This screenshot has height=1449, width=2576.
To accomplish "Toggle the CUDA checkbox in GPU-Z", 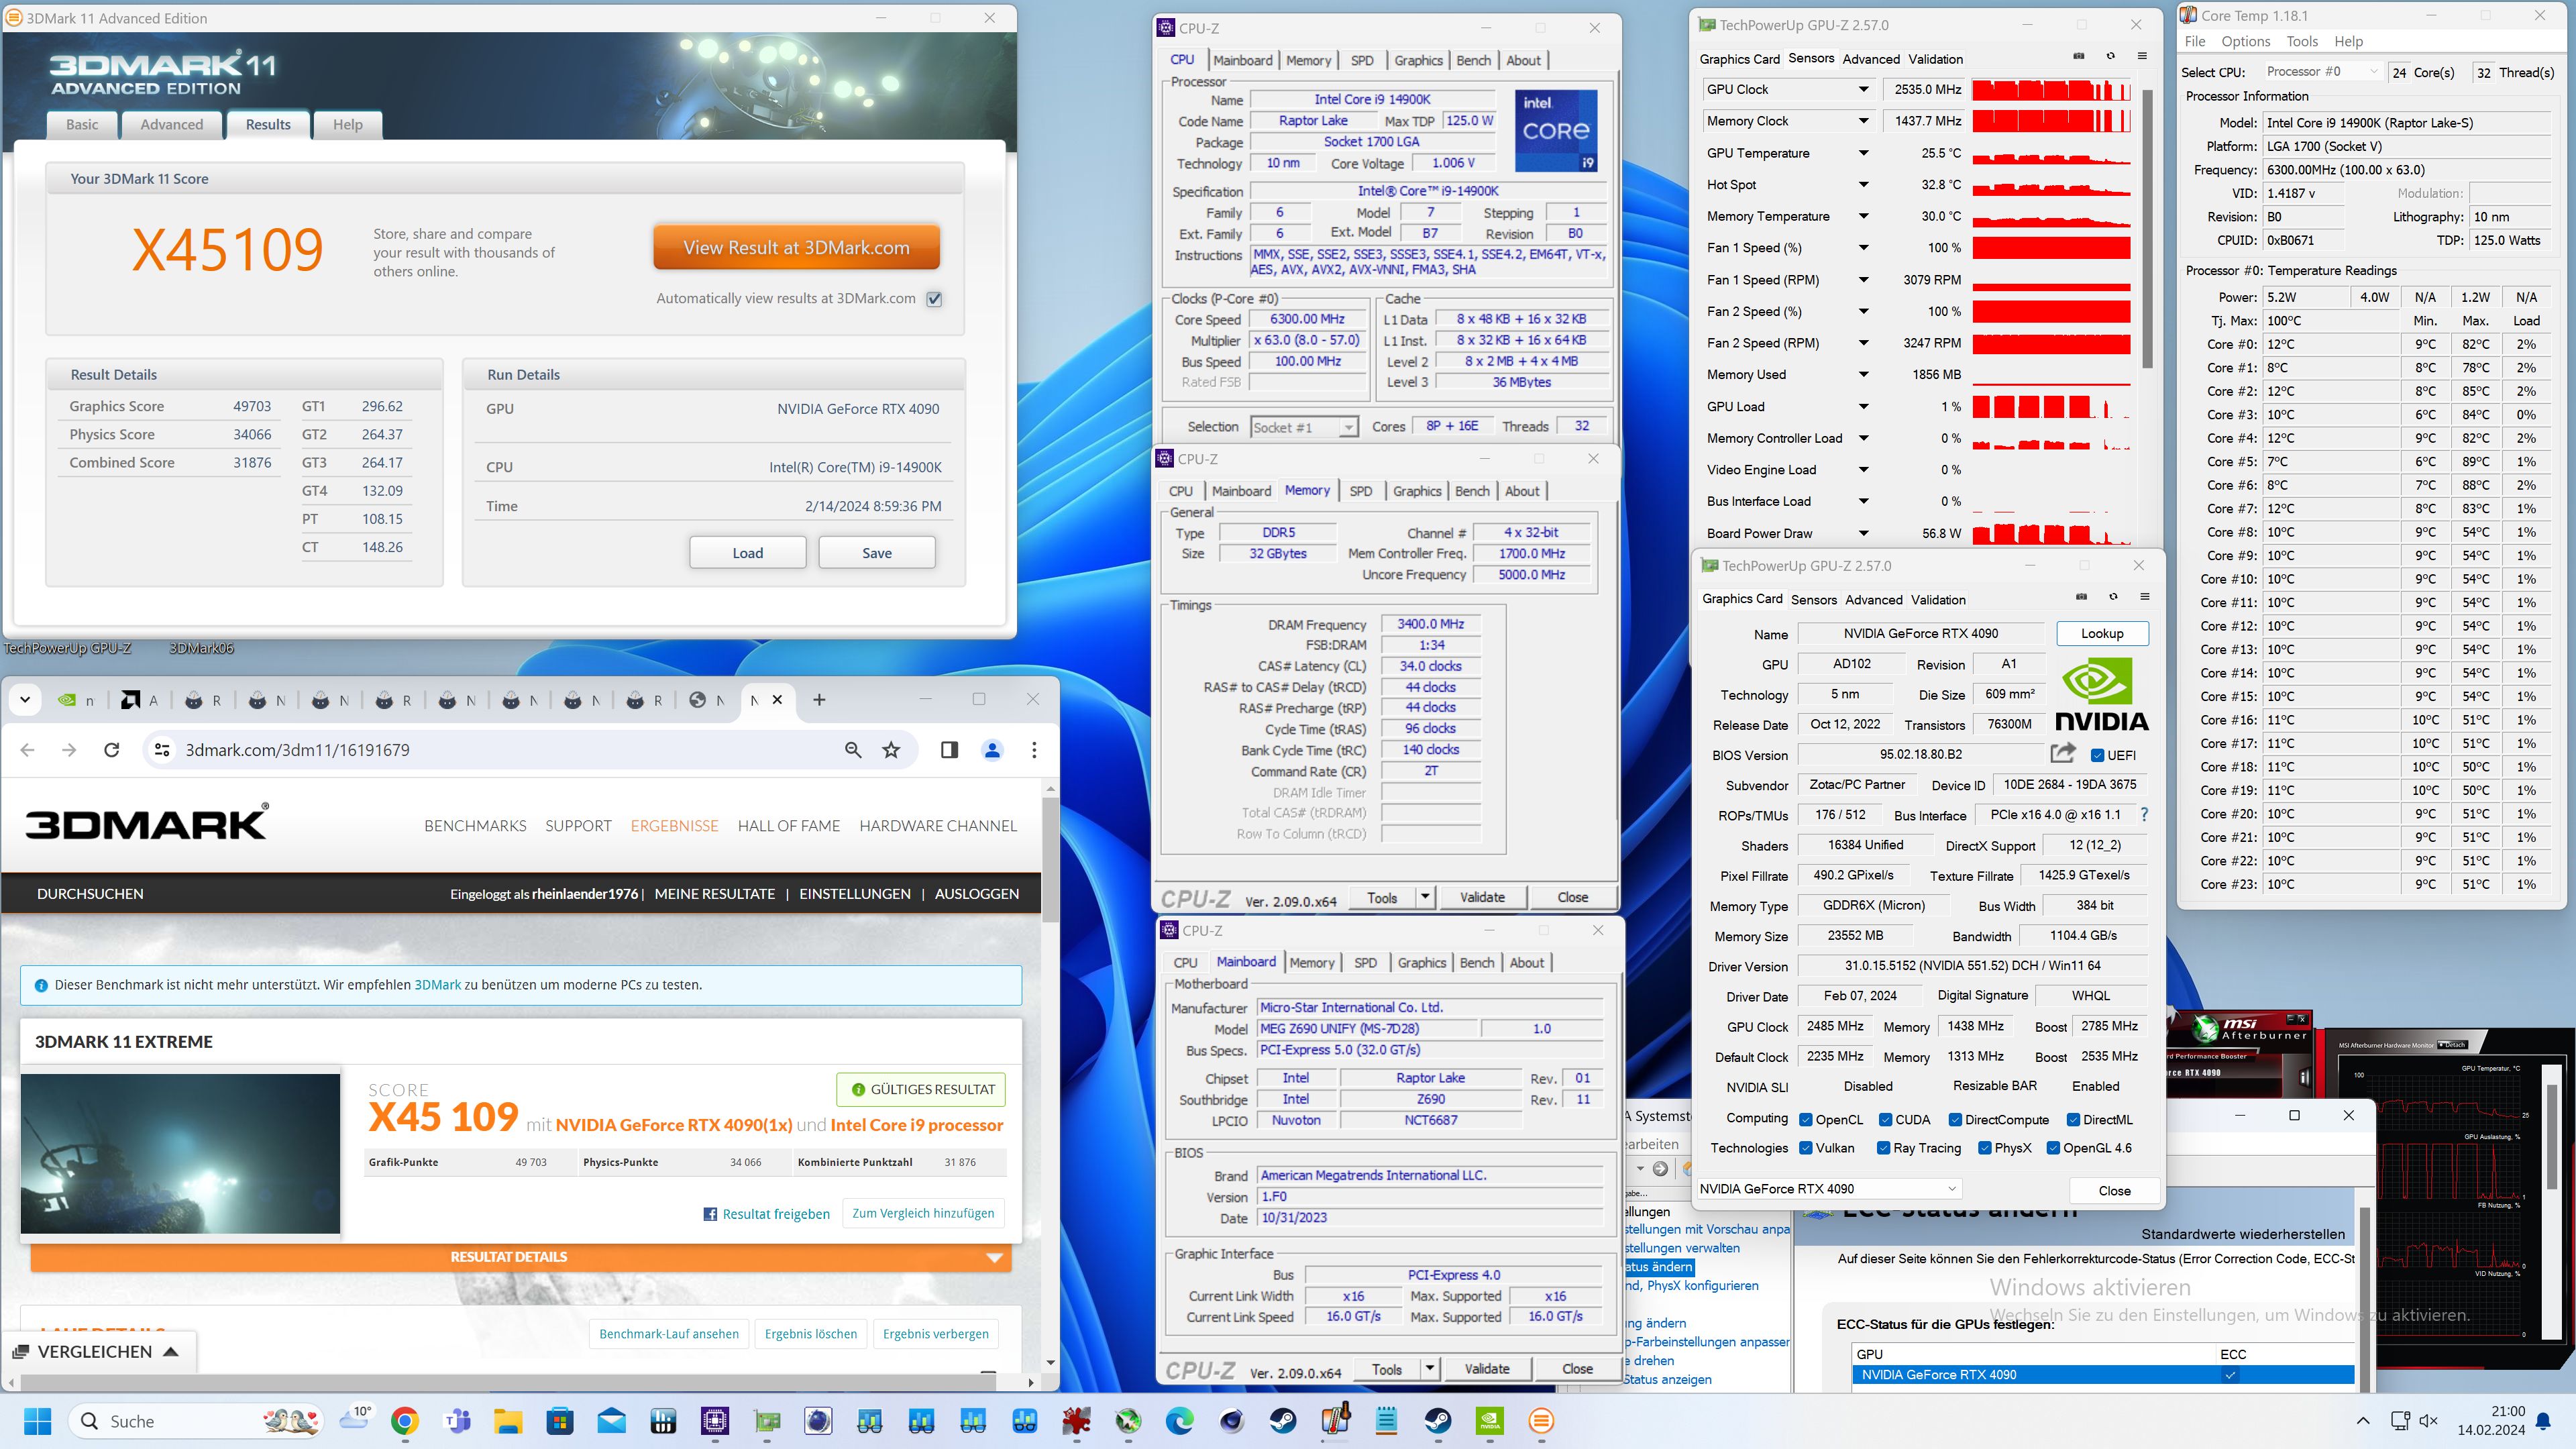I will click(1885, 1119).
